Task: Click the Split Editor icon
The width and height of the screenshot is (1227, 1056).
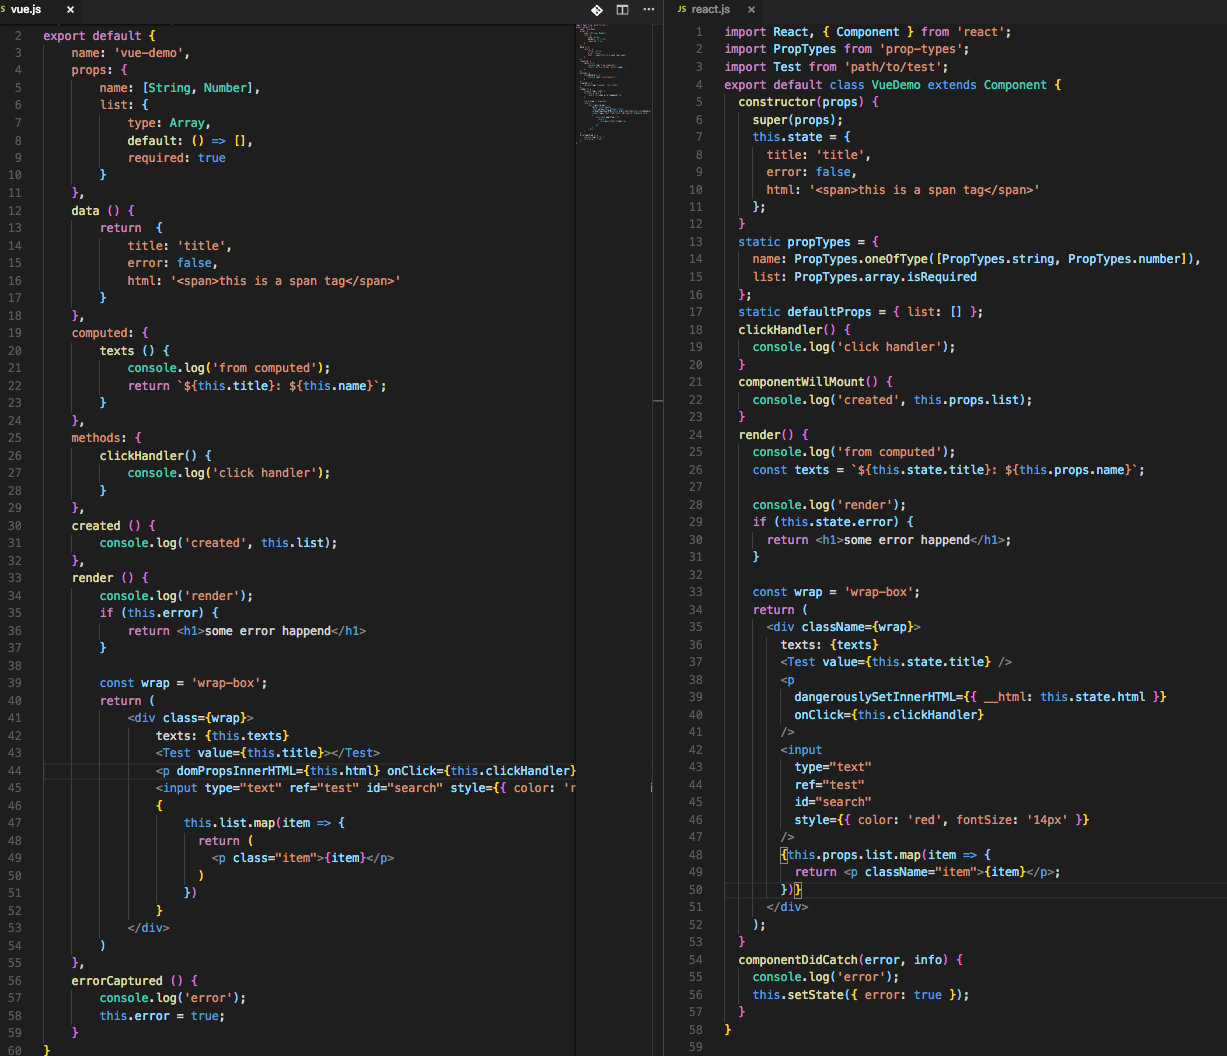Action: (x=622, y=9)
